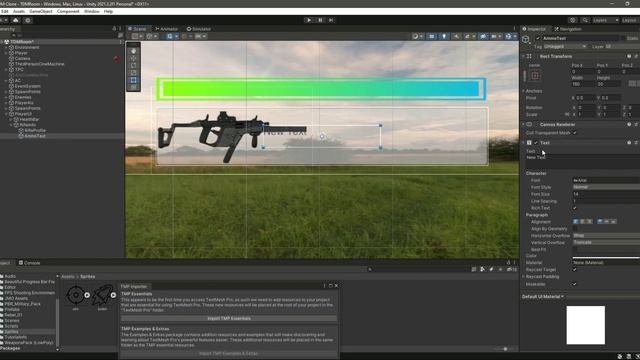
Task: Select the Hand tool in Scene view
Action: coord(133,51)
